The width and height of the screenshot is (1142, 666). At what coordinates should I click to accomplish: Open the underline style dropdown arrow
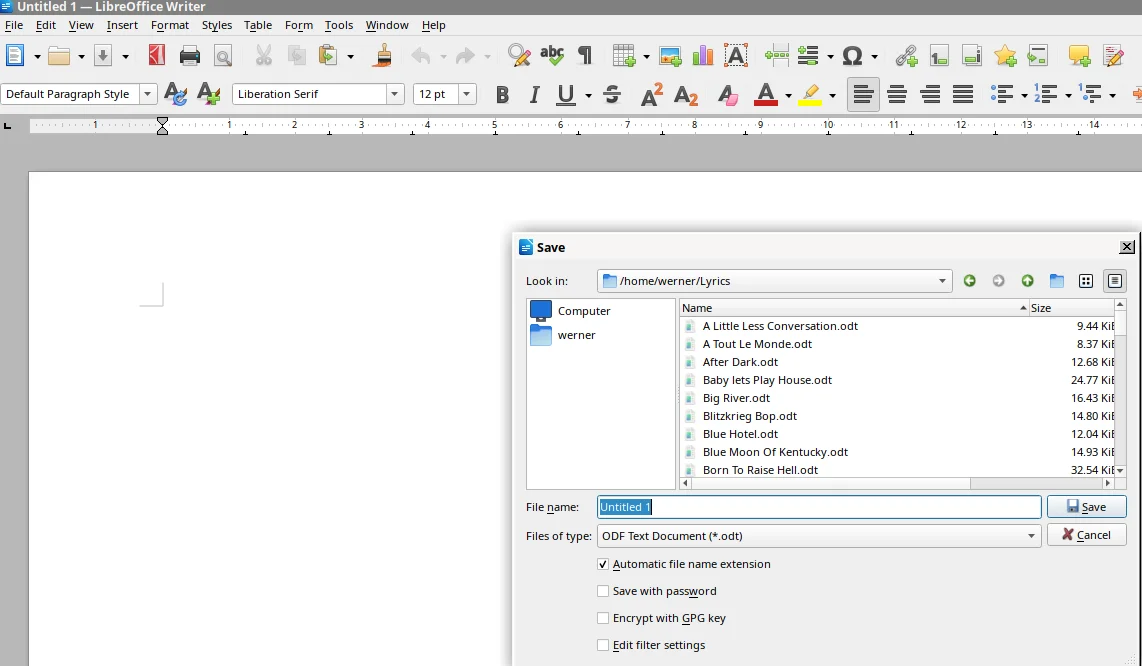588,95
